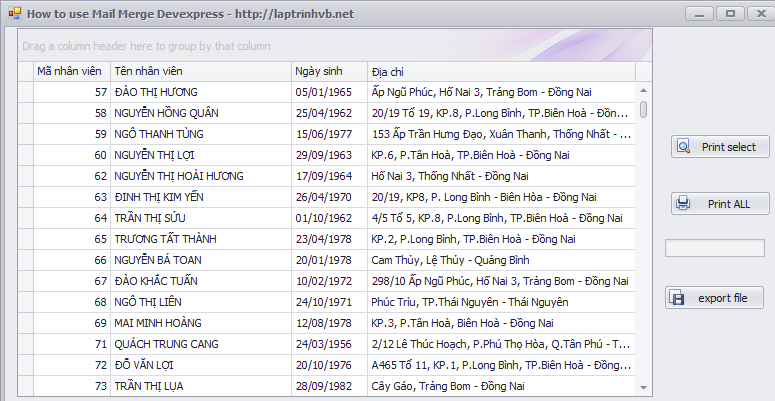This screenshot has width=775, height=401.
Task: Select the cell 'QUÁCH TRUNG CANG'
Action: click(x=201, y=344)
